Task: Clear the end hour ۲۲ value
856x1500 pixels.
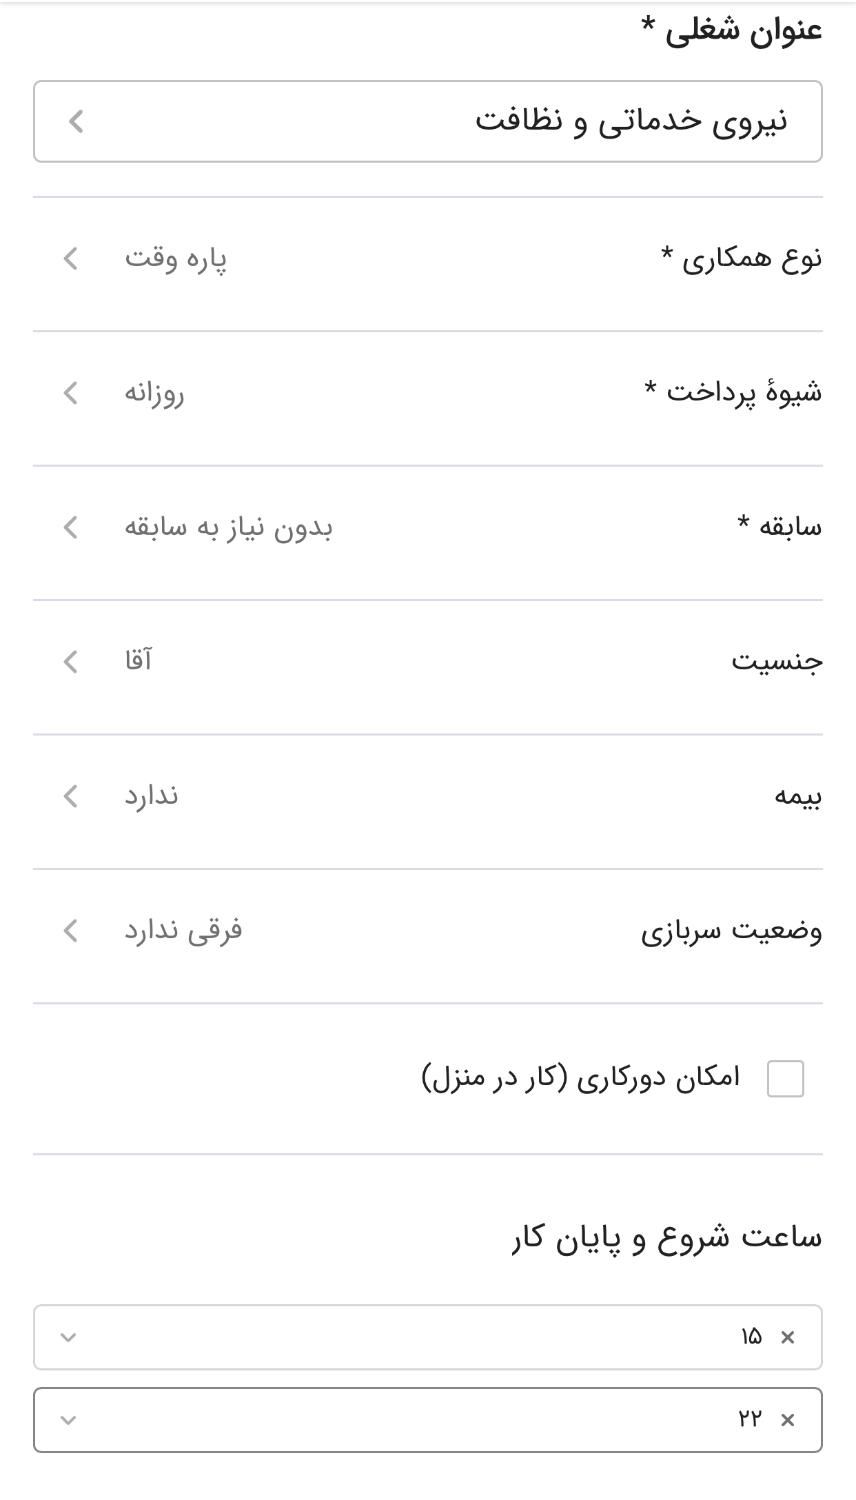Action: 788,1420
